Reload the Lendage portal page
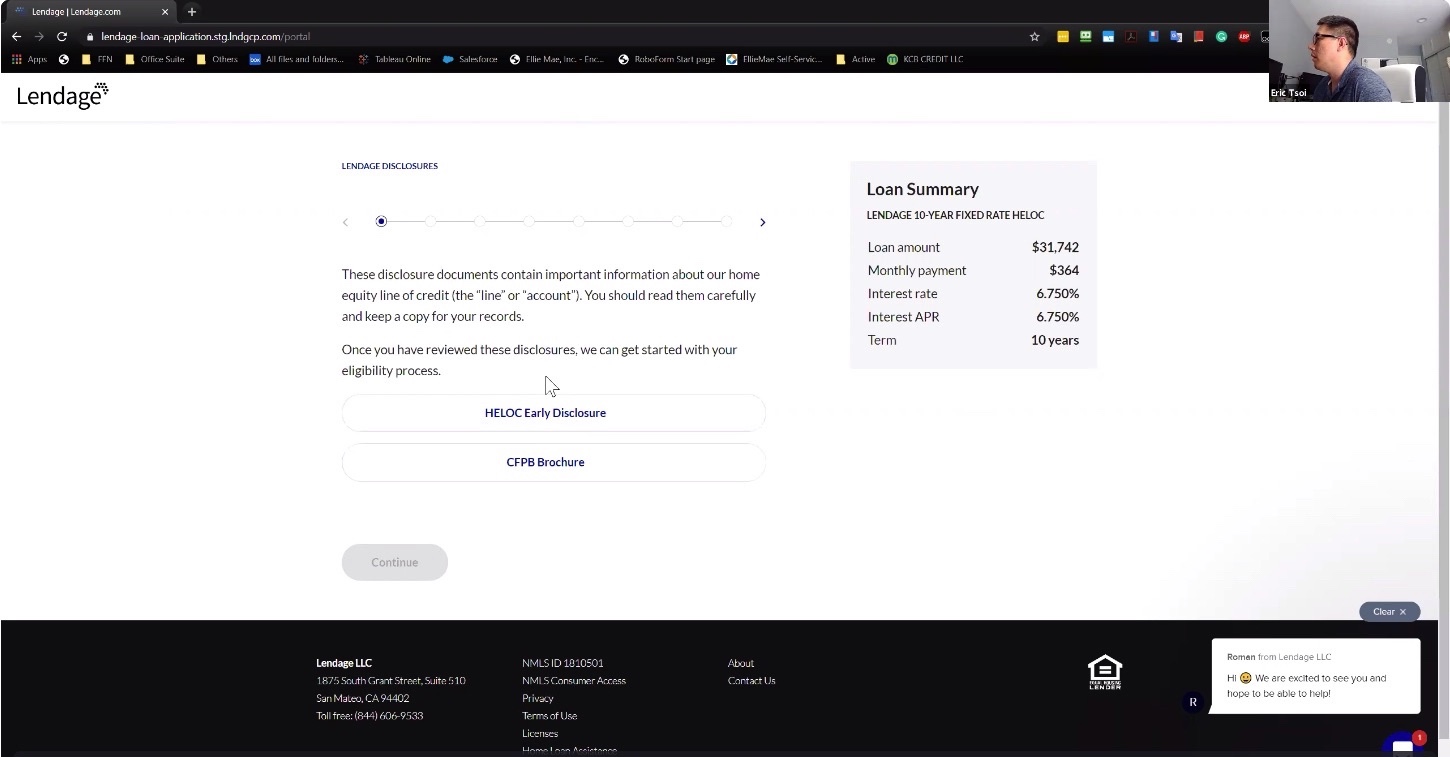The height and width of the screenshot is (757, 1450). pyautogui.click(x=62, y=36)
